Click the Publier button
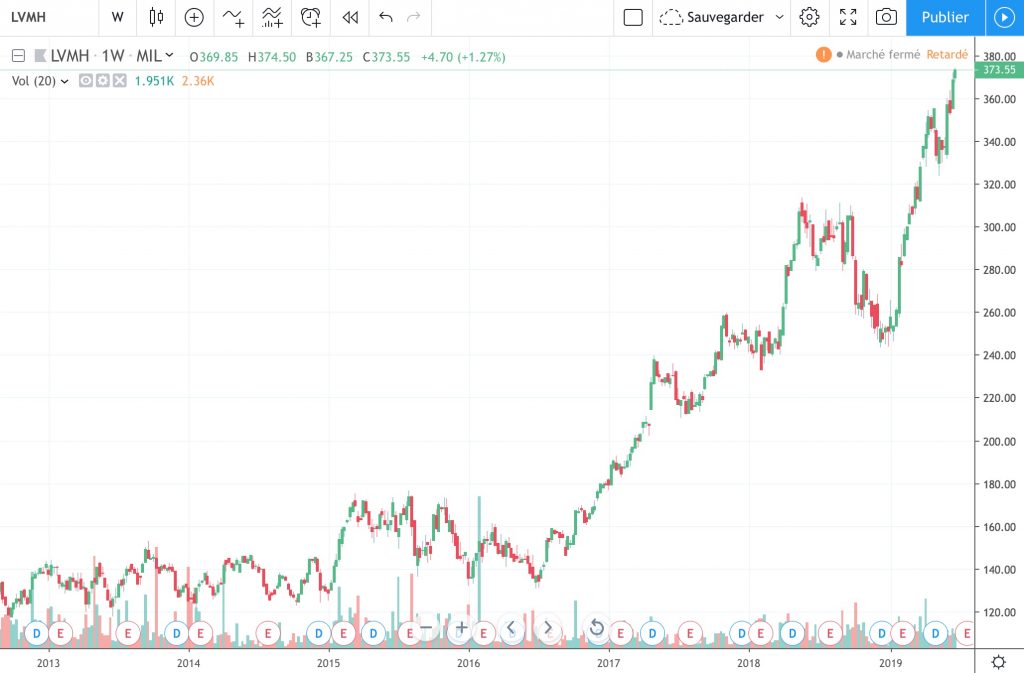This screenshot has width=1024, height=673. pyautogui.click(x=944, y=17)
